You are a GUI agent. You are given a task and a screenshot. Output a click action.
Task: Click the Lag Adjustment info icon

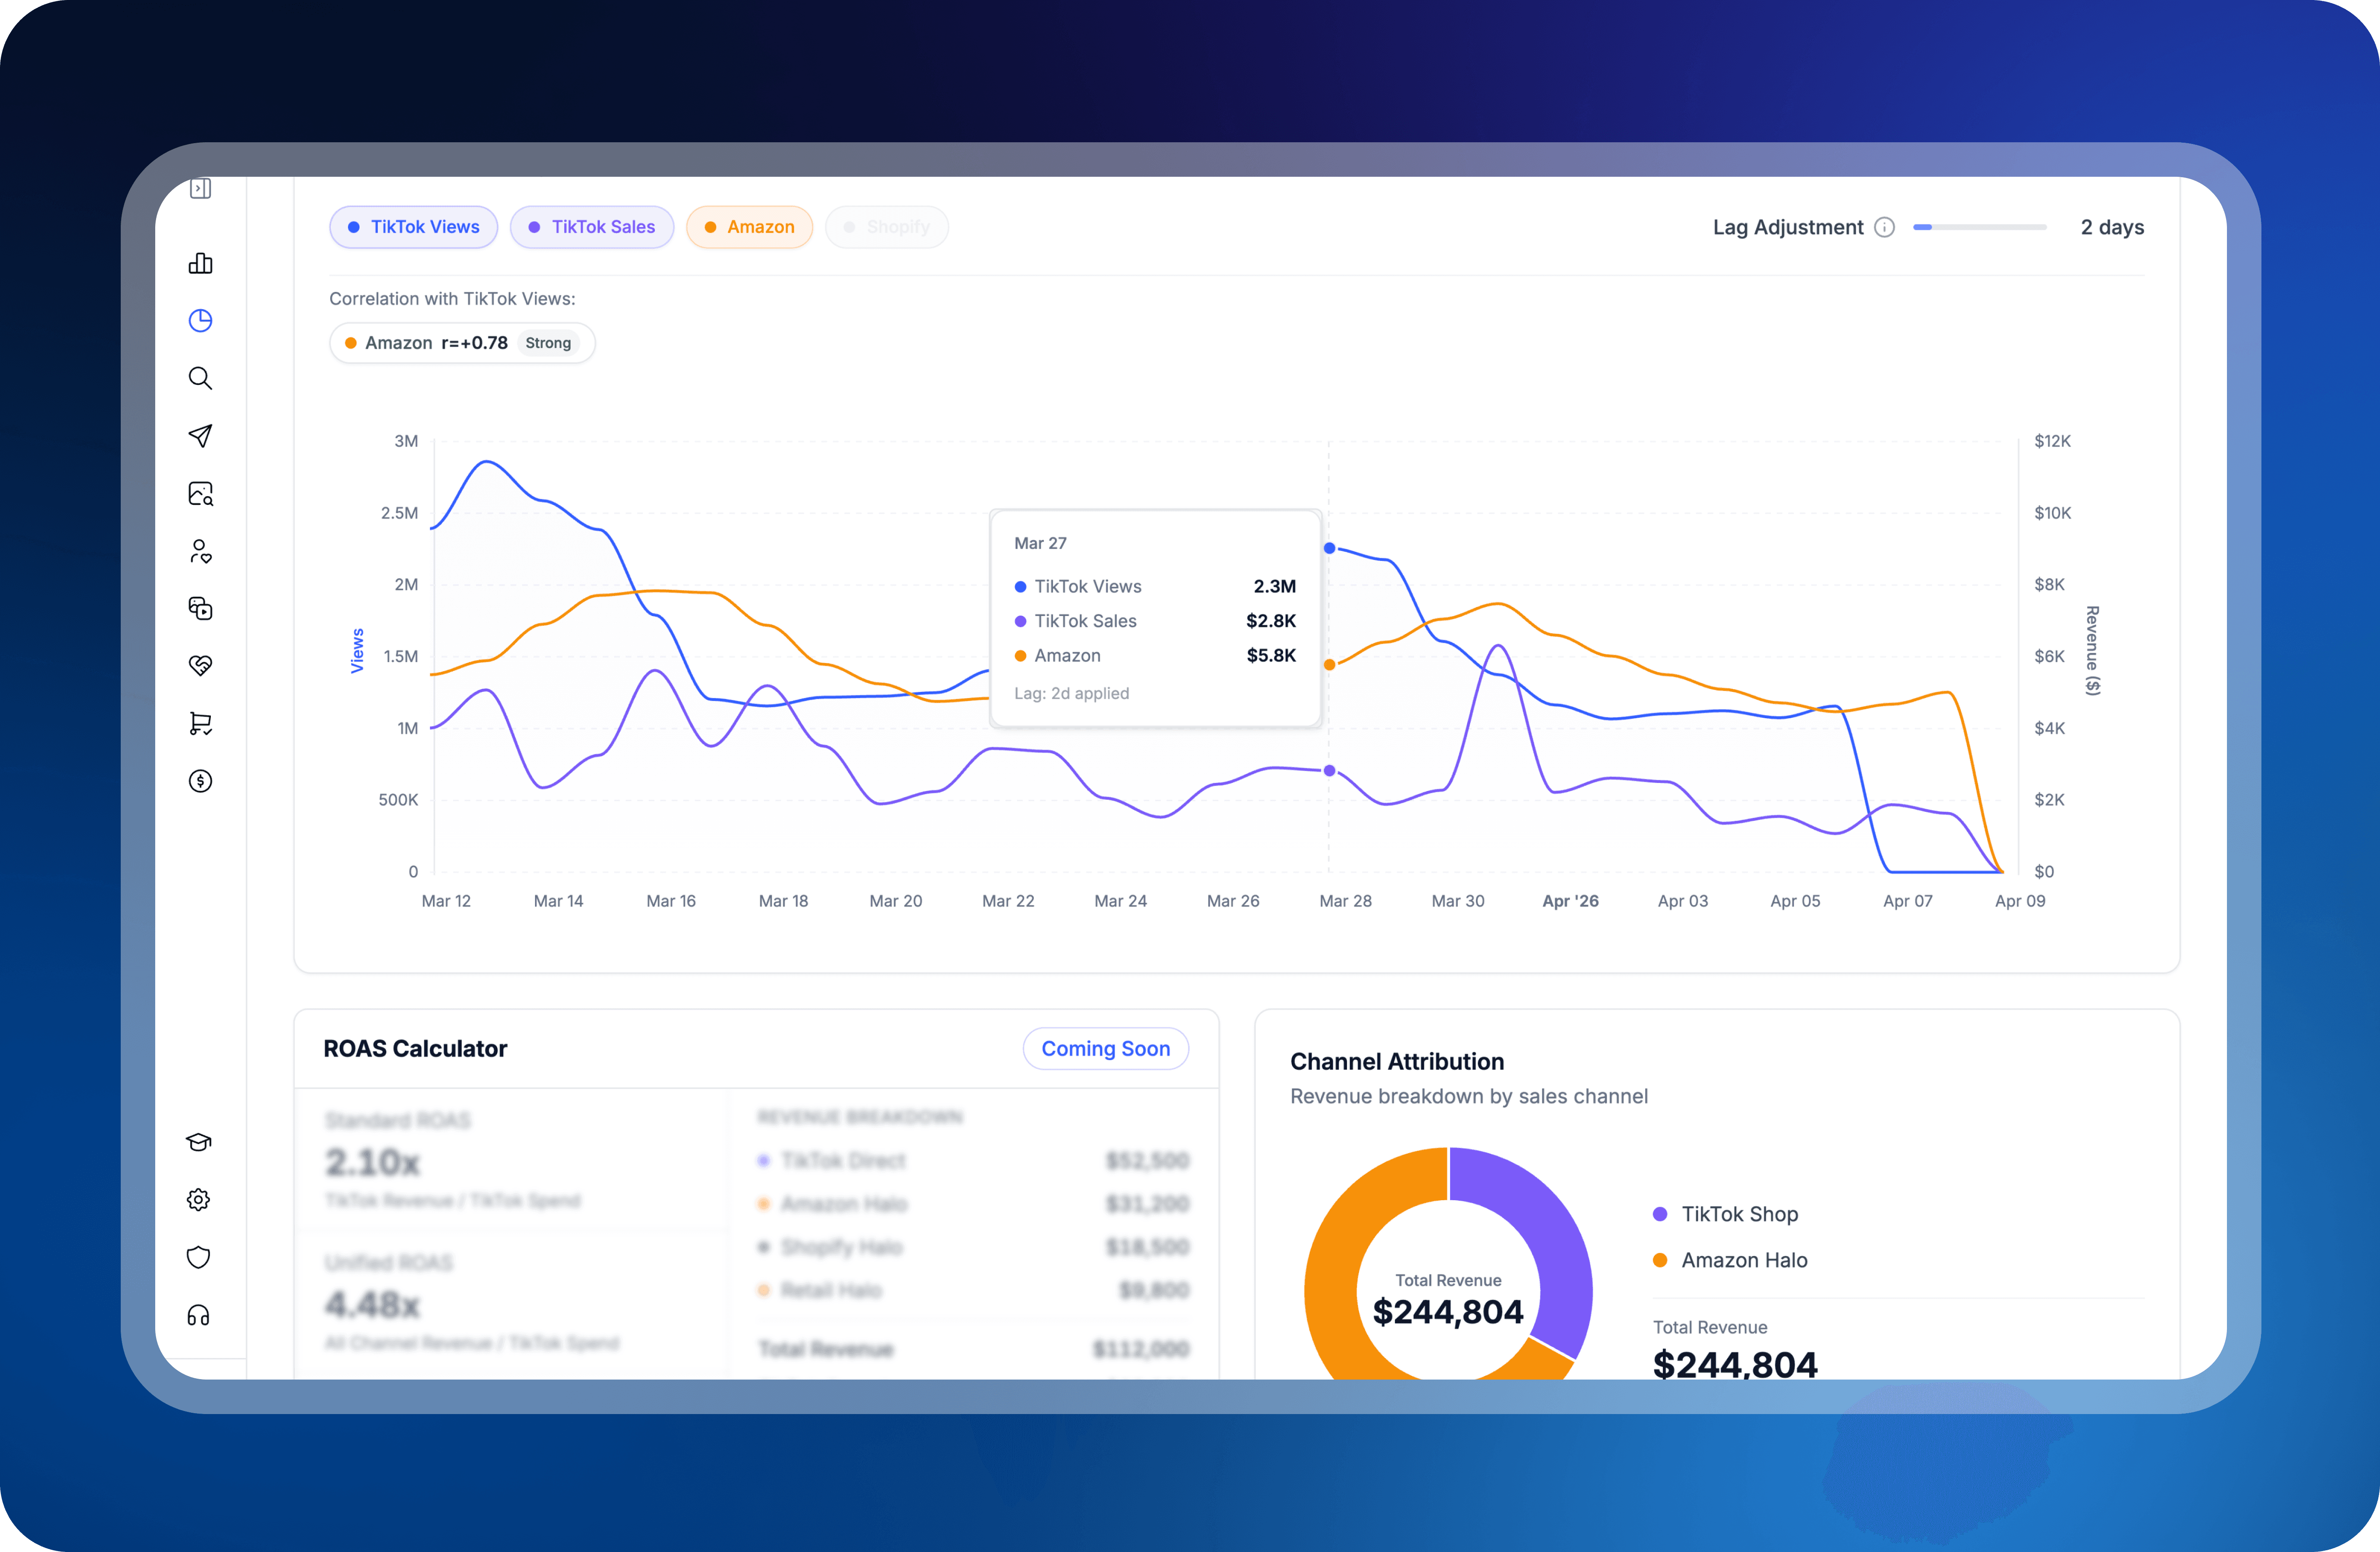pos(1884,227)
